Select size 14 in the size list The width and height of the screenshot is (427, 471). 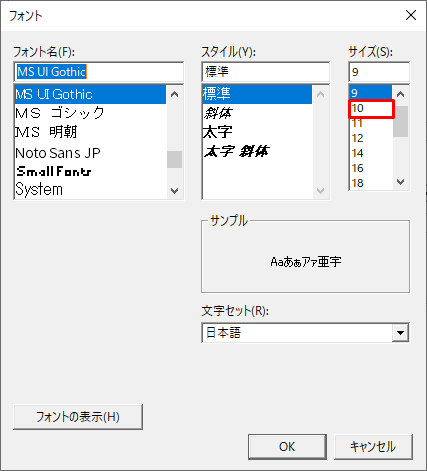click(x=371, y=153)
